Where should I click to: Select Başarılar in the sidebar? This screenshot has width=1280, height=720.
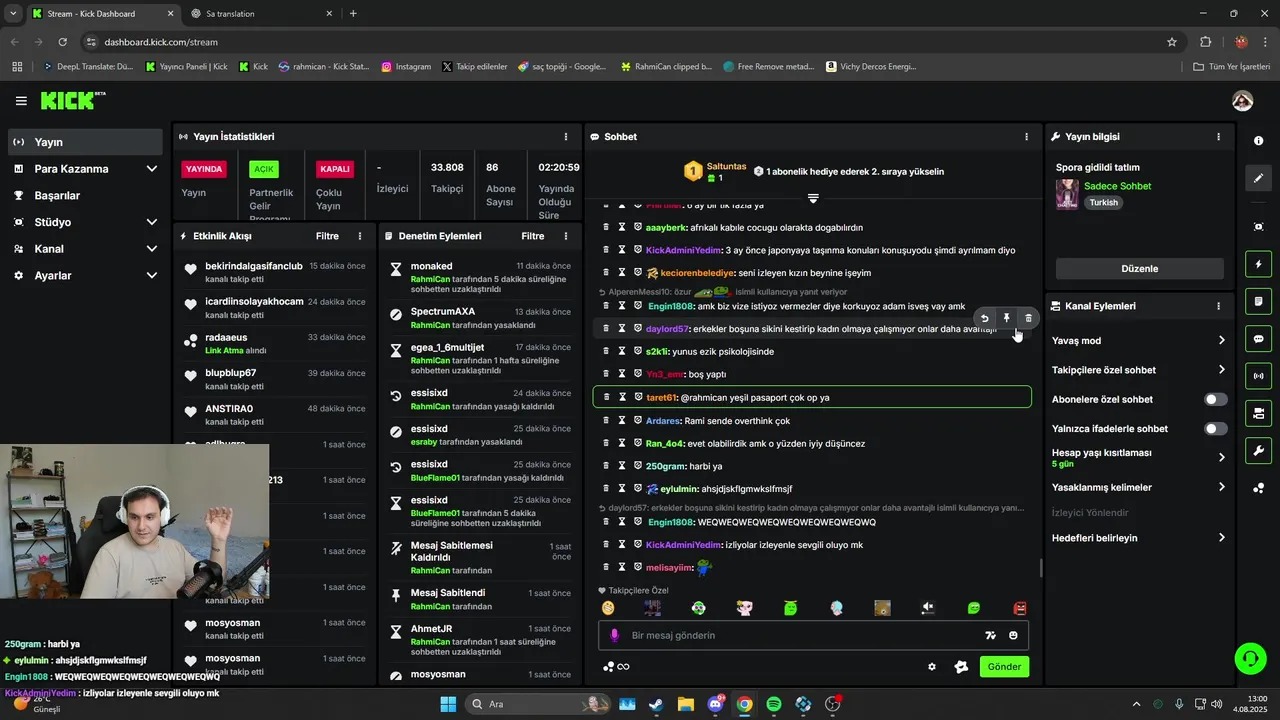click(x=85, y=195)
